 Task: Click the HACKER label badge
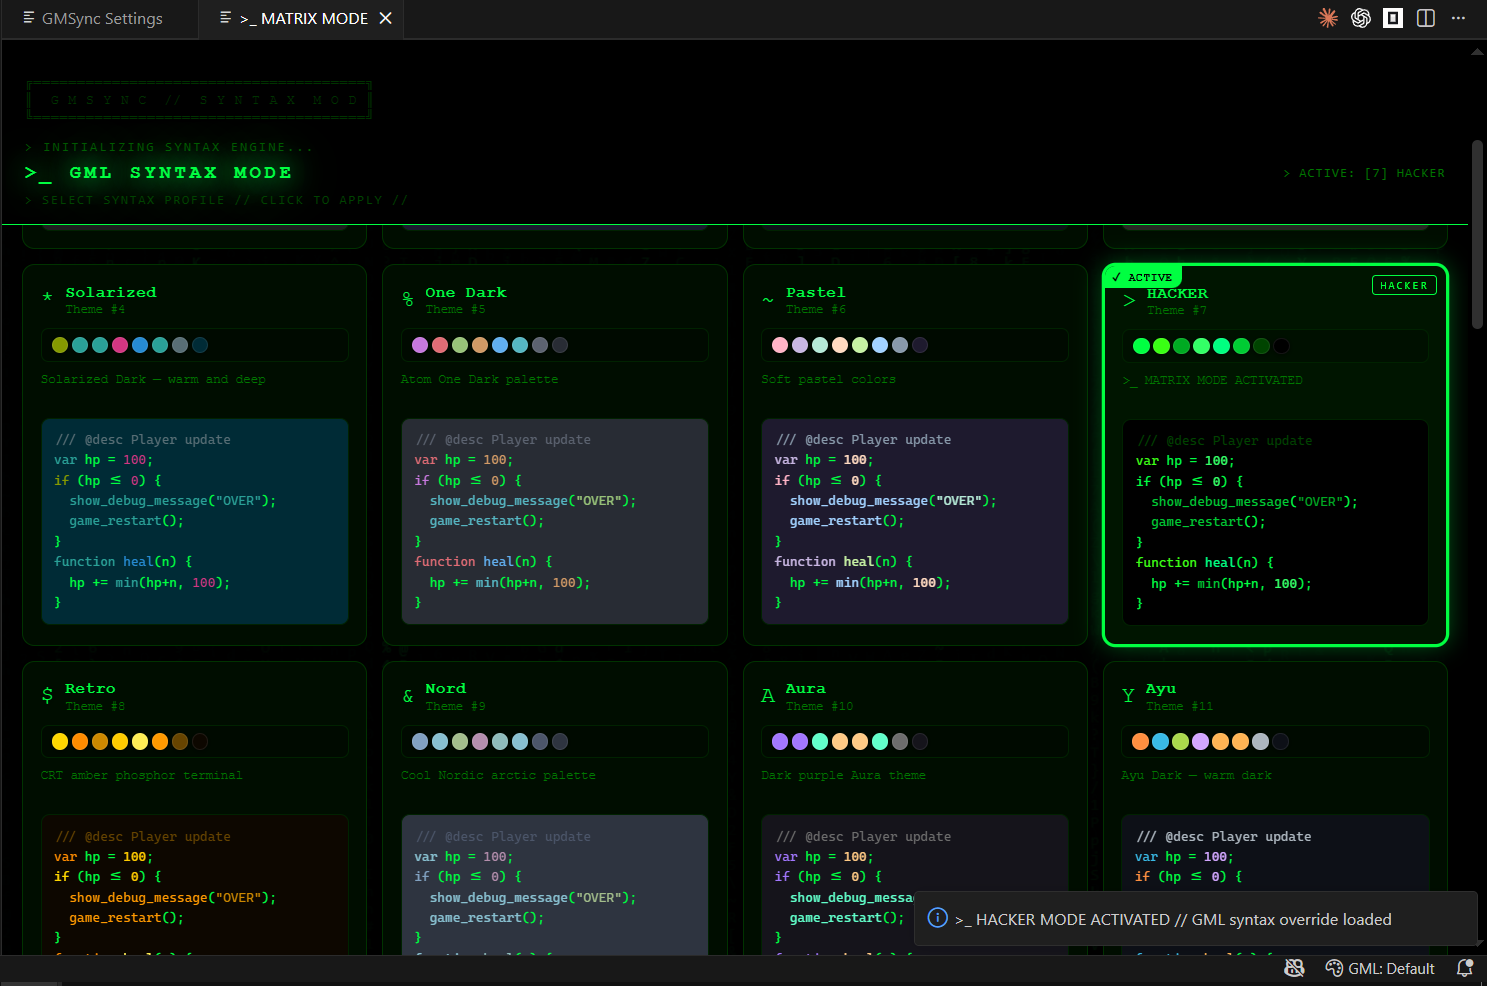1404,285
